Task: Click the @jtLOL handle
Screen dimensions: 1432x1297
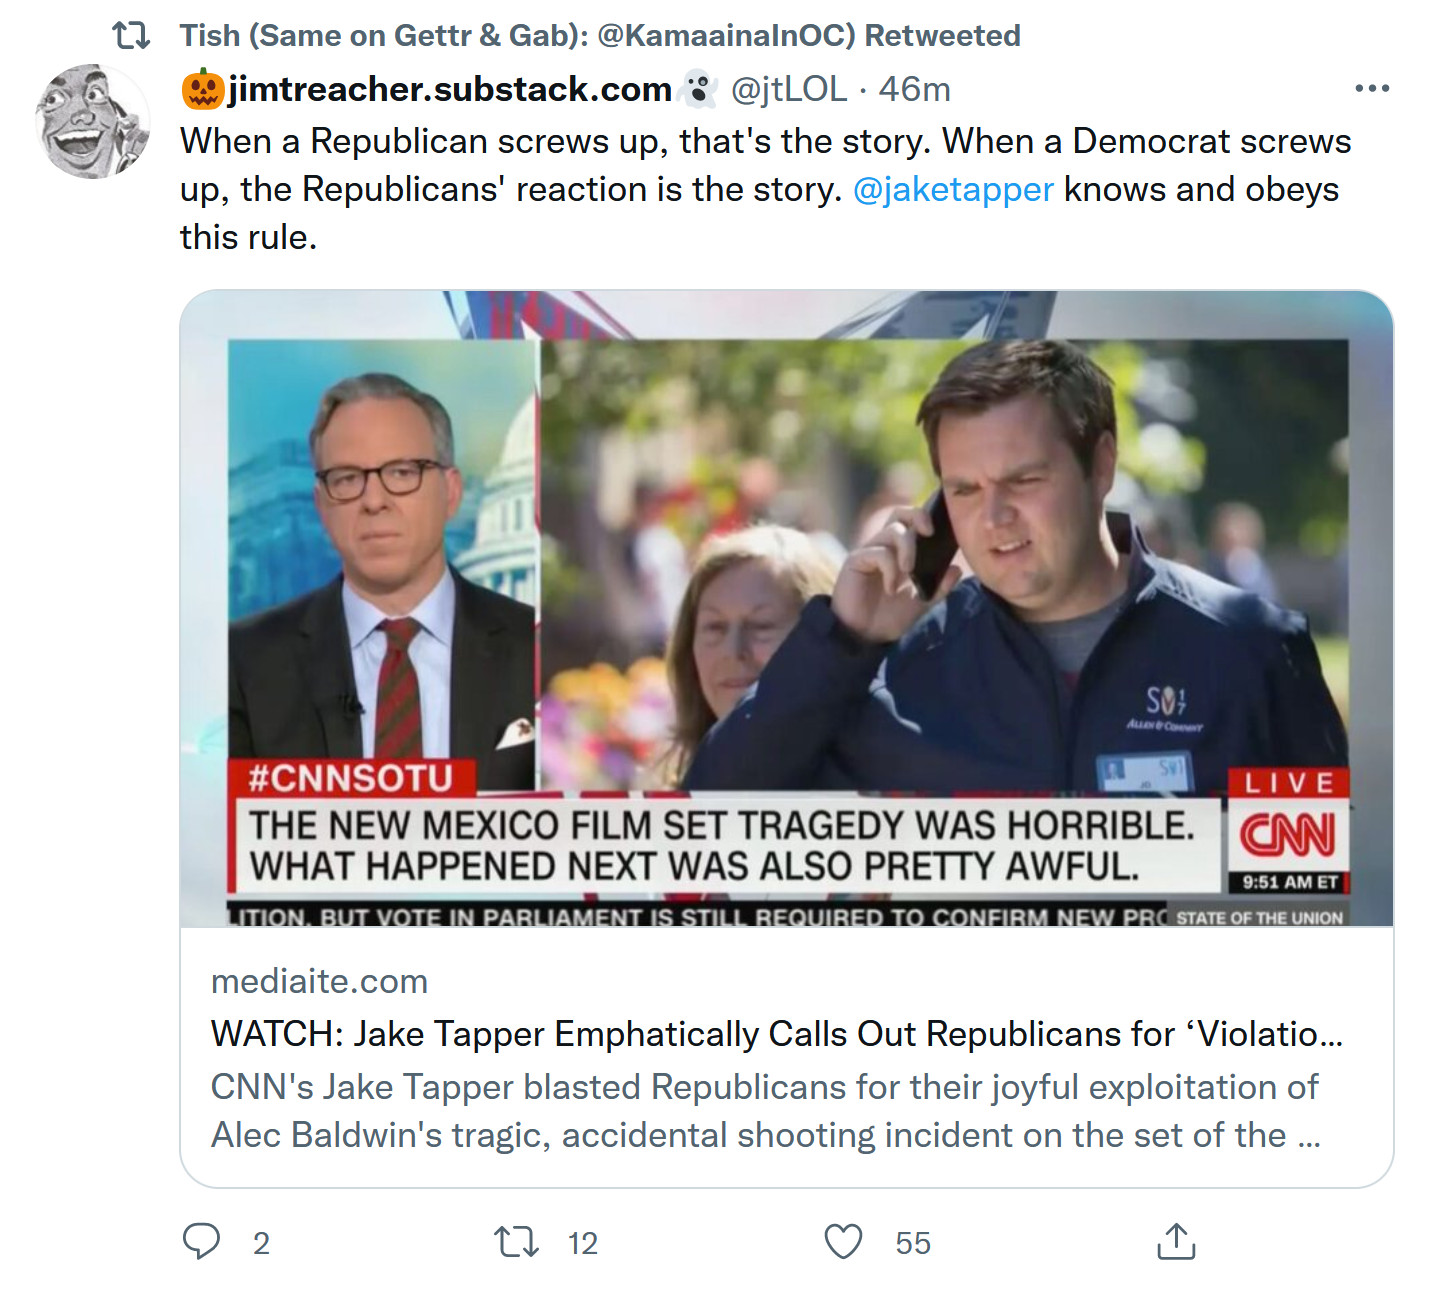Action: tap(788, 89)
